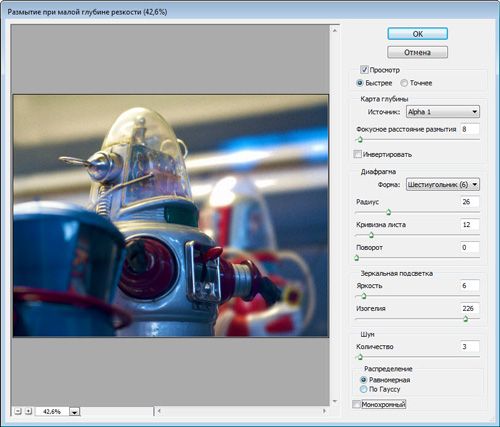Click the preview scroll up arrow
500x427 pixels.
(x=335, y=30)
